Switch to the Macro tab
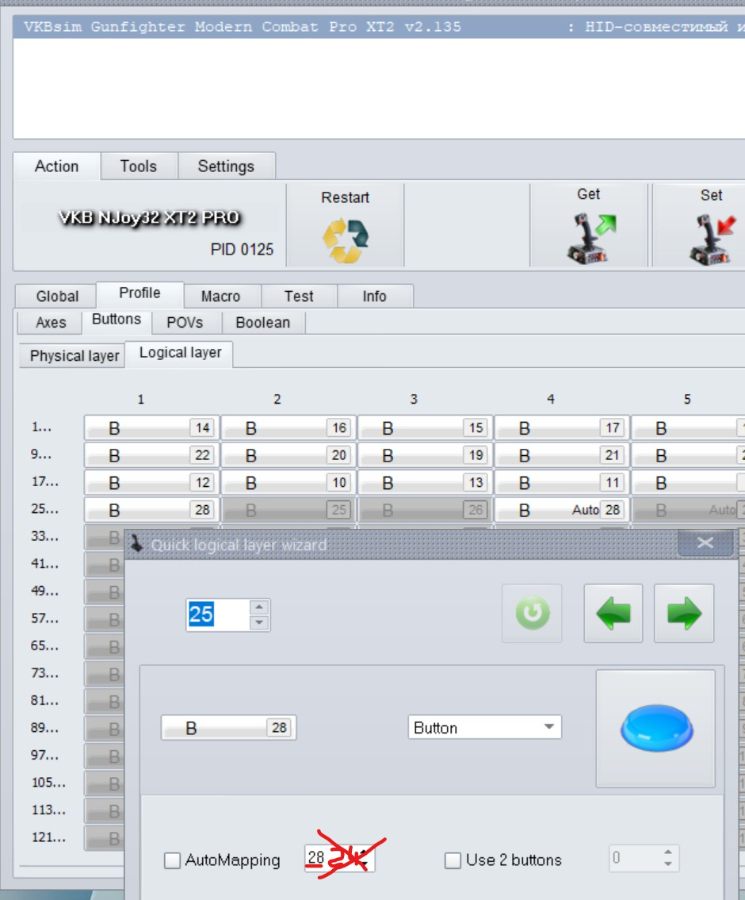Image resolution: width=745 pixels, height=900 pixels. click(221, 296)
